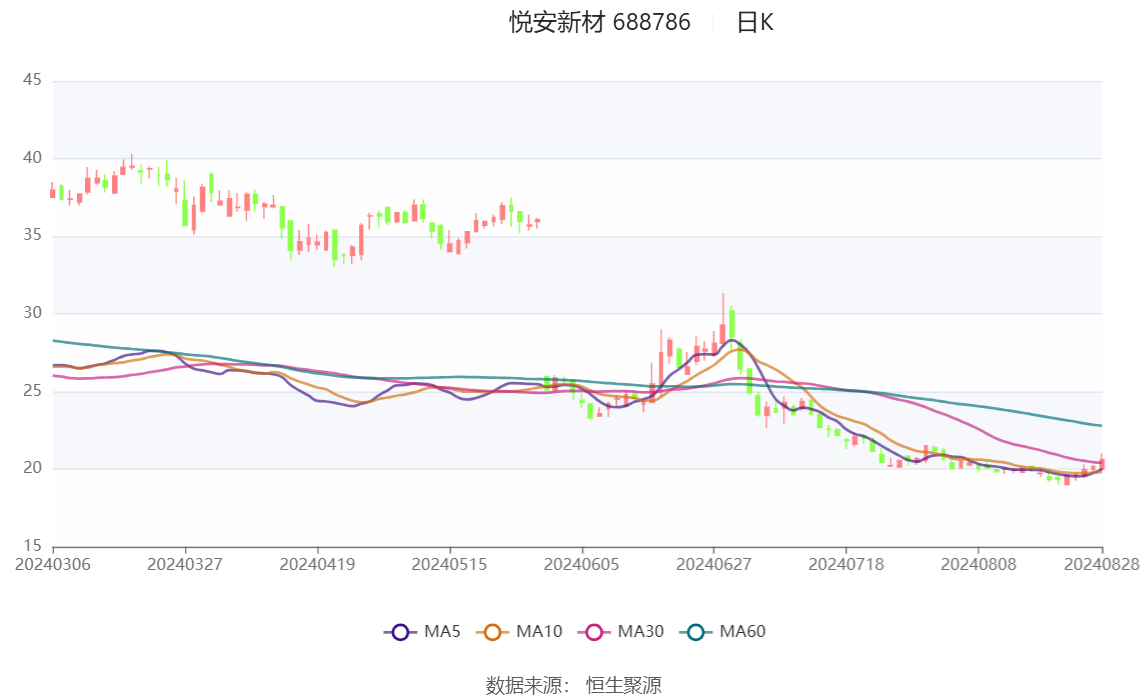Screen dimensions: 1147x699
Task: Click the 20240718 date axis label
Action: click(846, 564)
